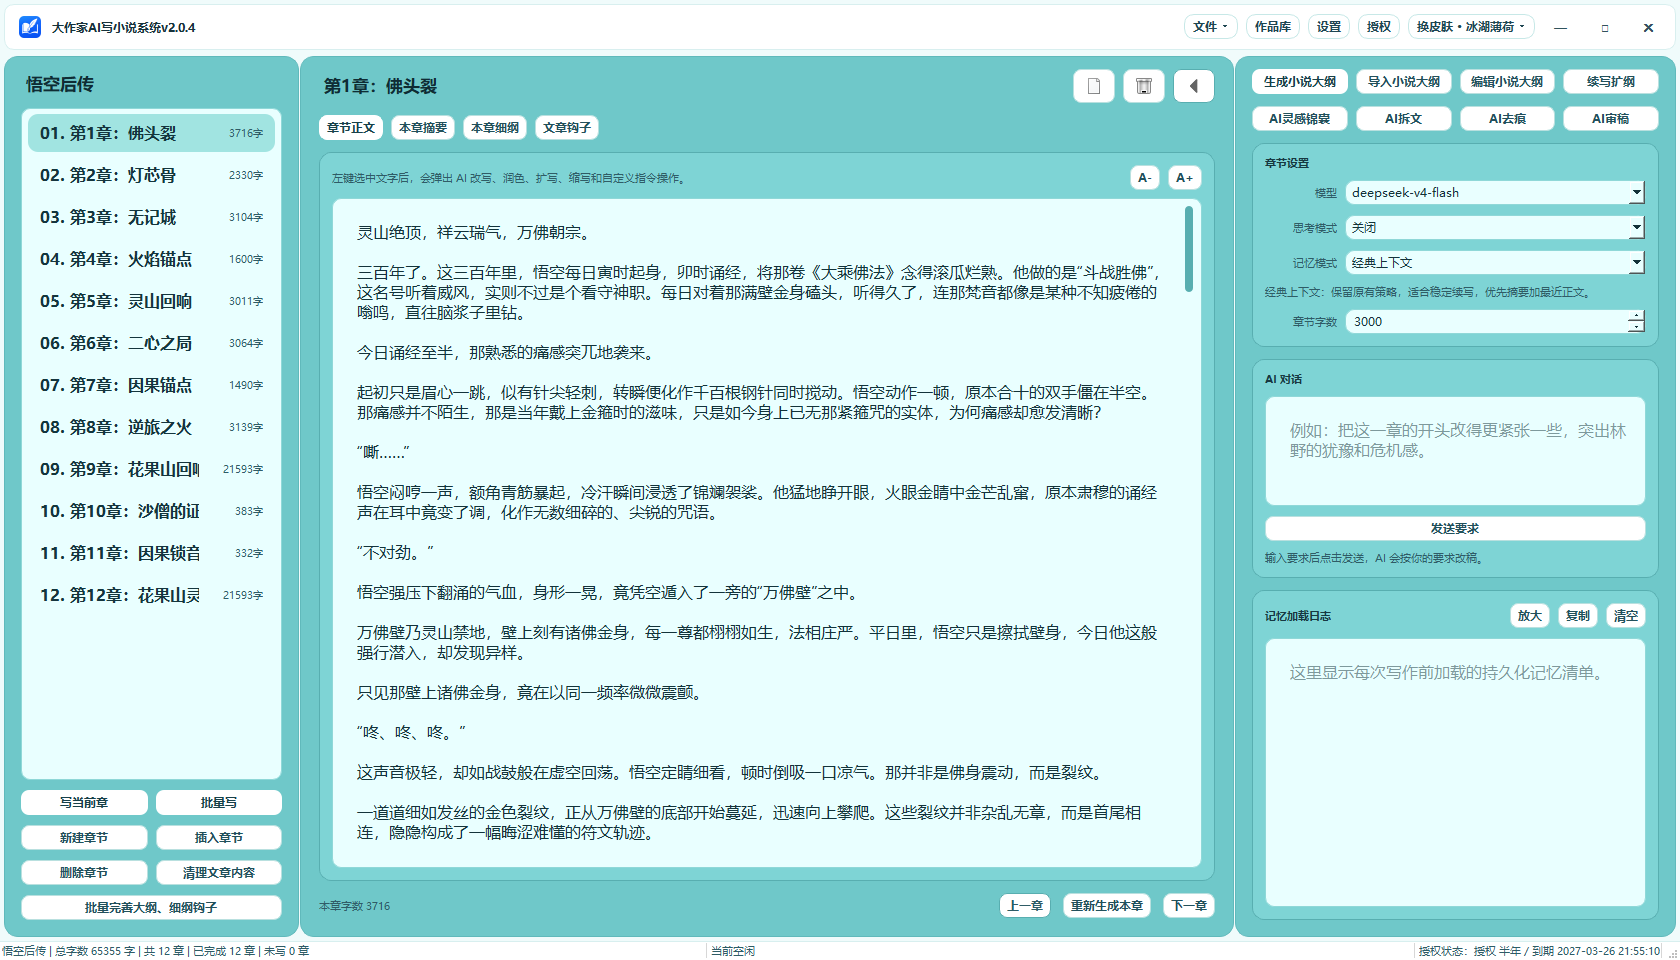Image resolution: width=1680 pixels, height=960 pixels.
Task: Click the 生成小说大纲 button
Action: [x=1300, y=81]
